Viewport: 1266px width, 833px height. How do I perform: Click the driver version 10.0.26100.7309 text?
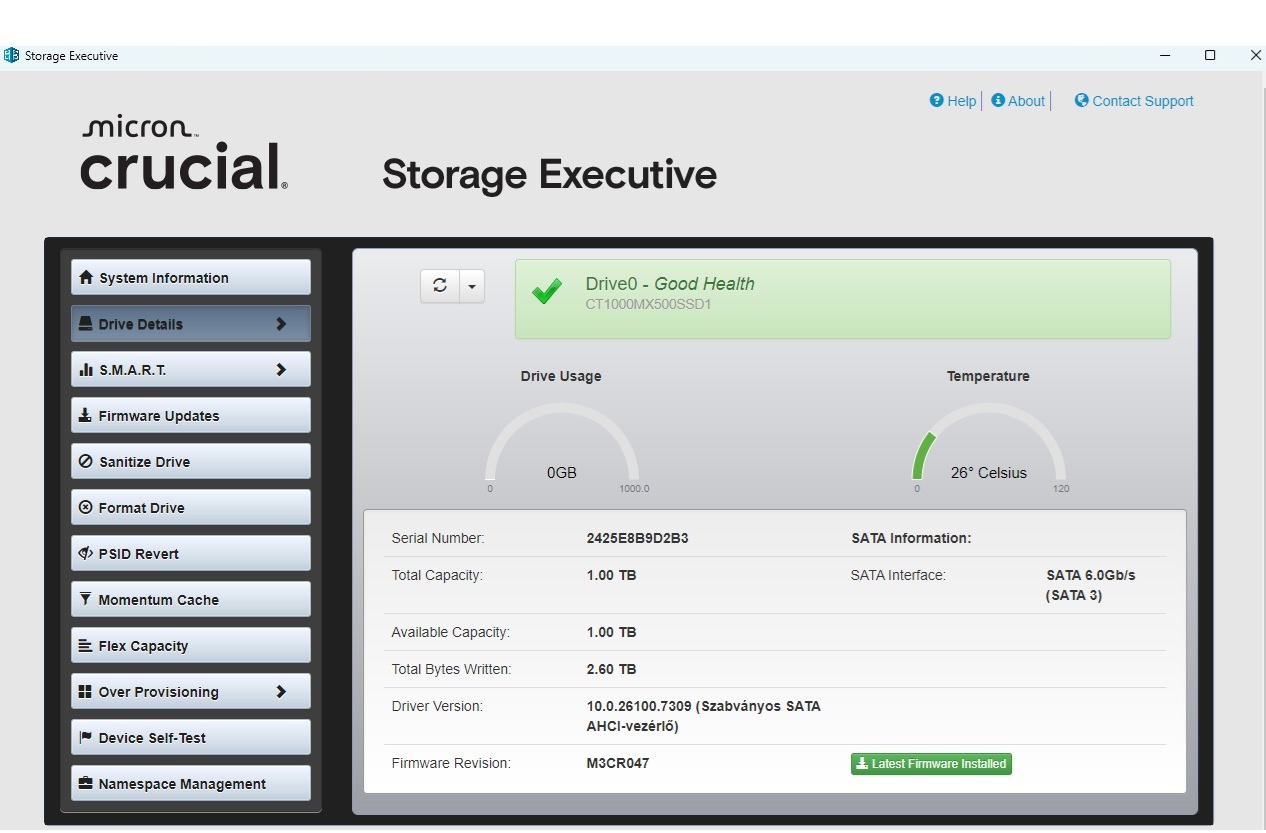pos(704,716)
